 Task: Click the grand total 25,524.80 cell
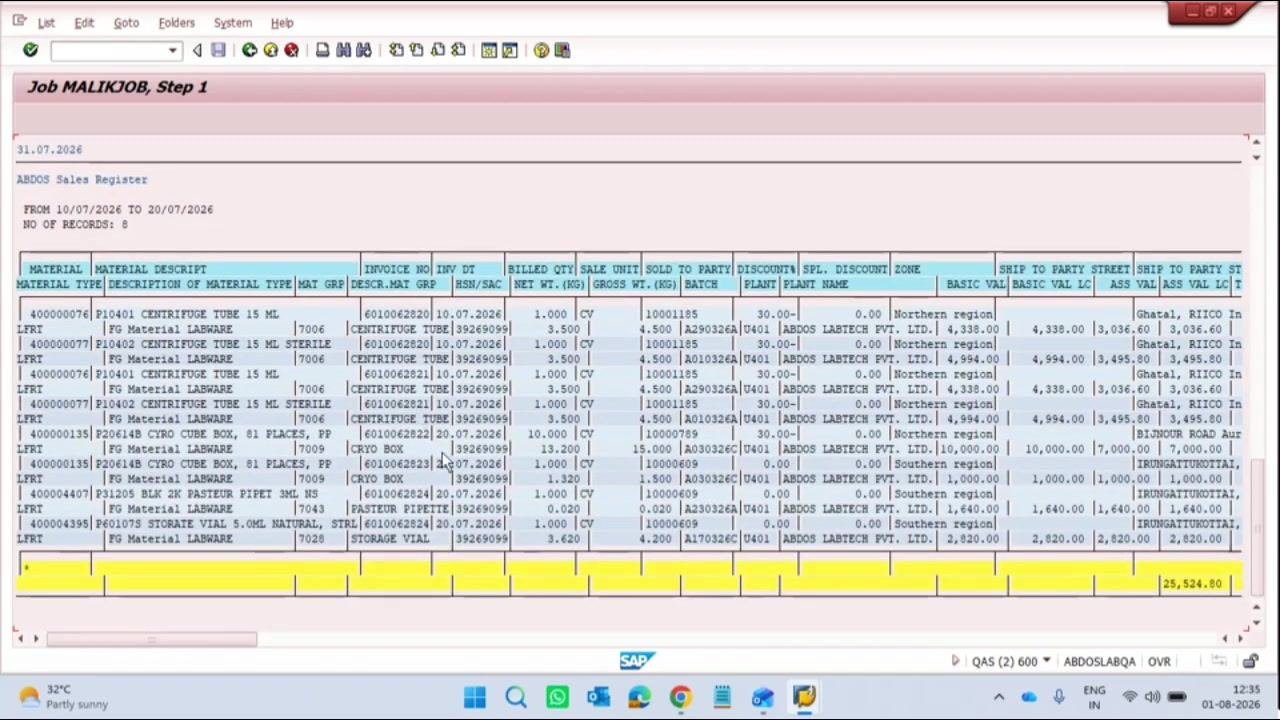[1192, 583]
